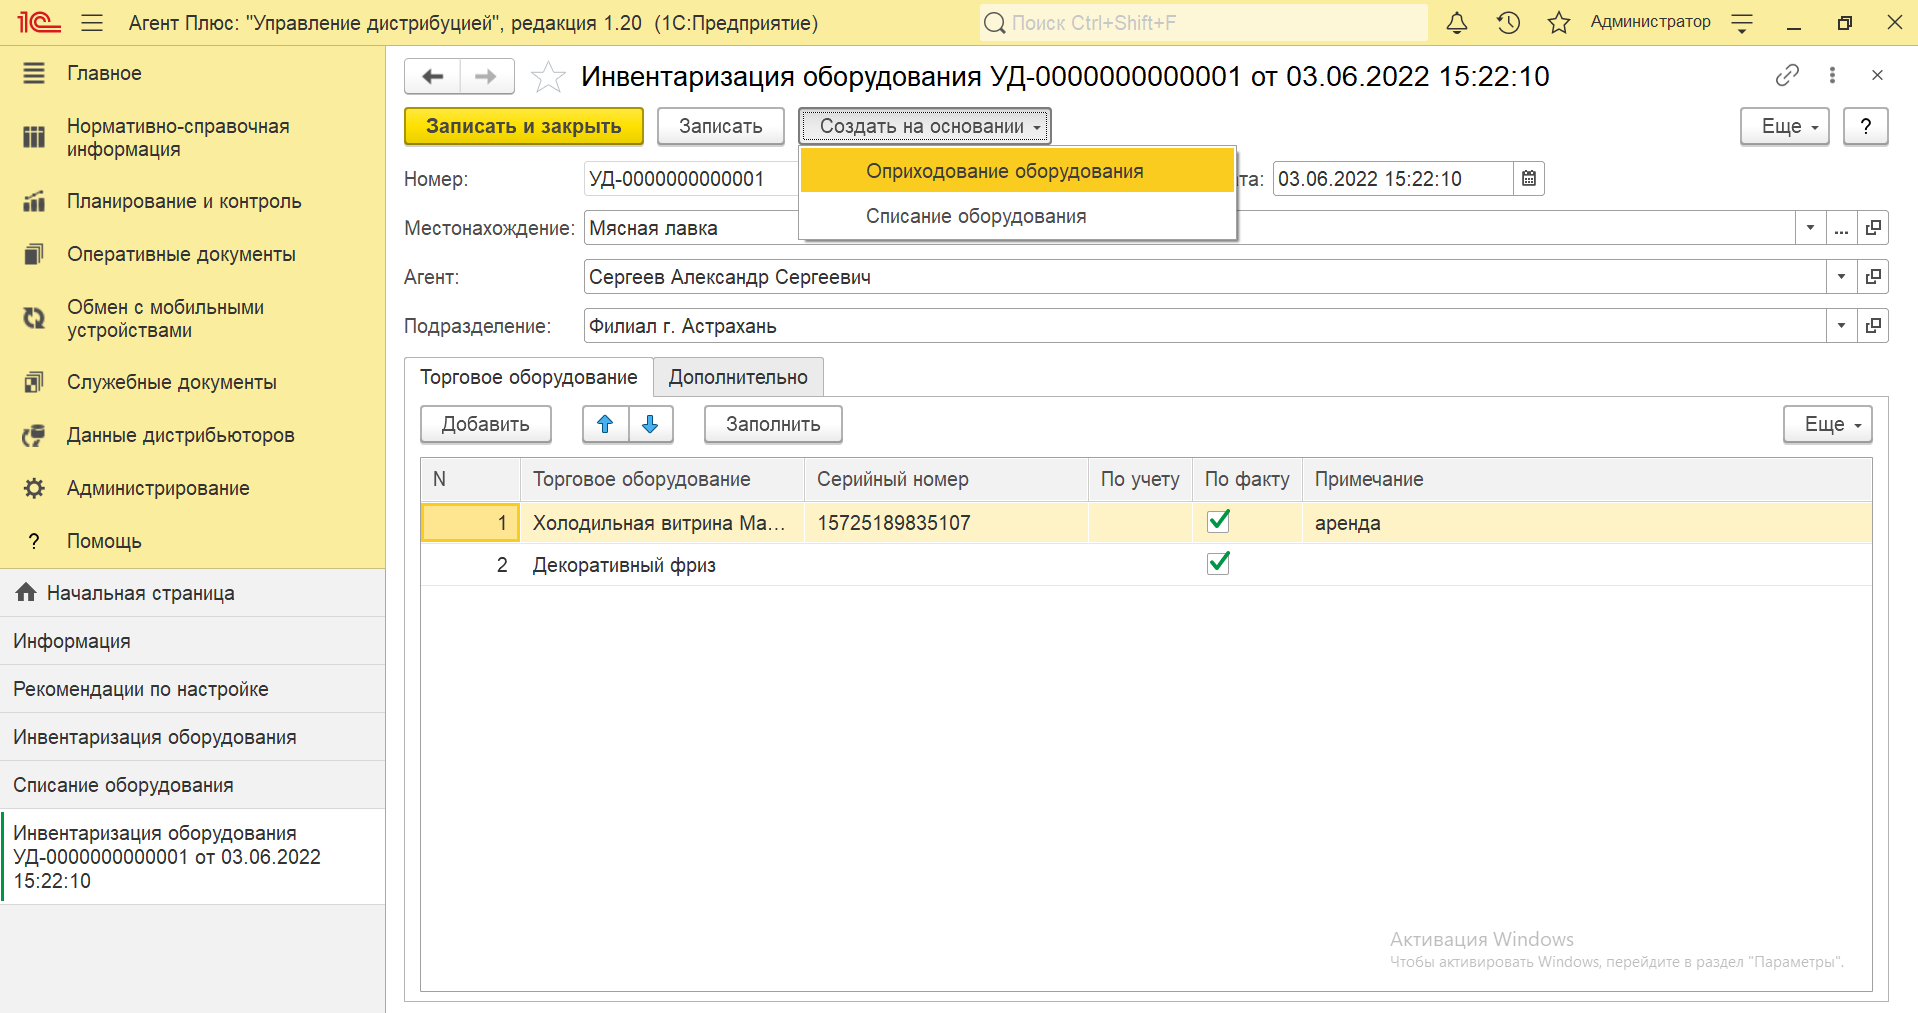Move row up with blue arrow
This screenshot has height=1013, width=1918.
tap(605, 424)
